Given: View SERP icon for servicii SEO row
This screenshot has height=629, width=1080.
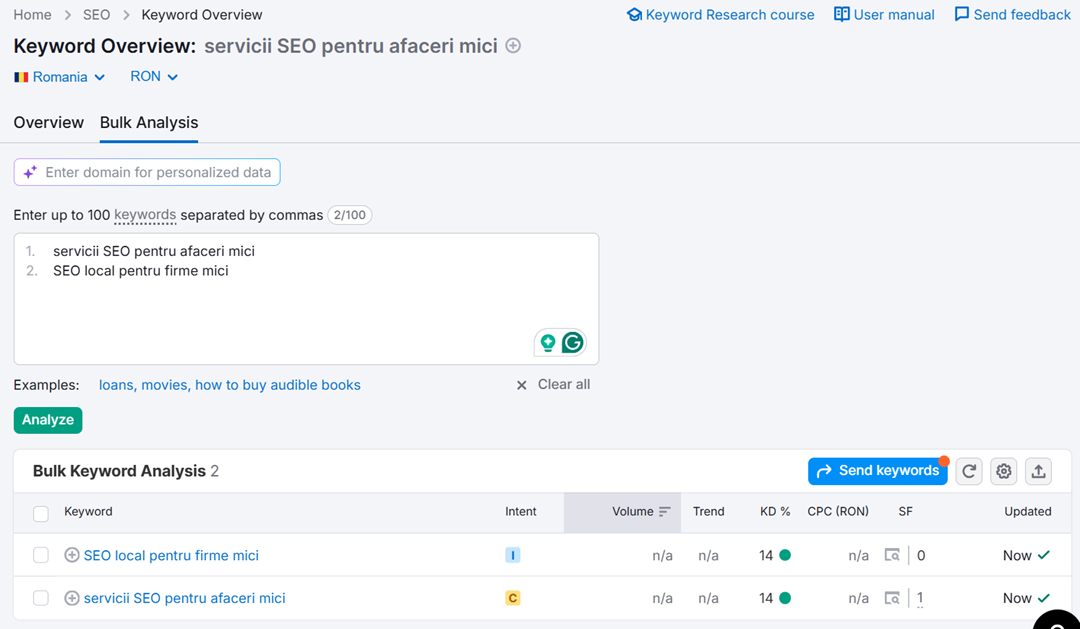Looking at the screenshot, I should 892,598.
